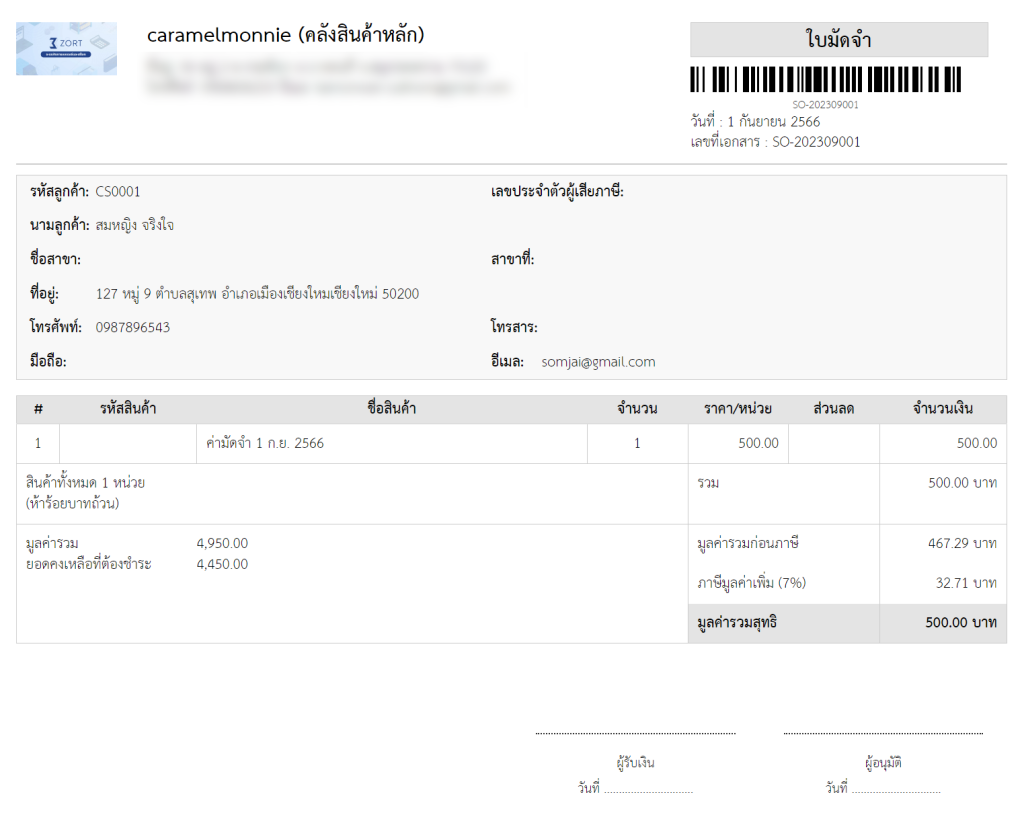Viewport: 1024px width, 817px height.
Task: Click the ชื่อสินค้า column header
Action: (x=392, y=409)
